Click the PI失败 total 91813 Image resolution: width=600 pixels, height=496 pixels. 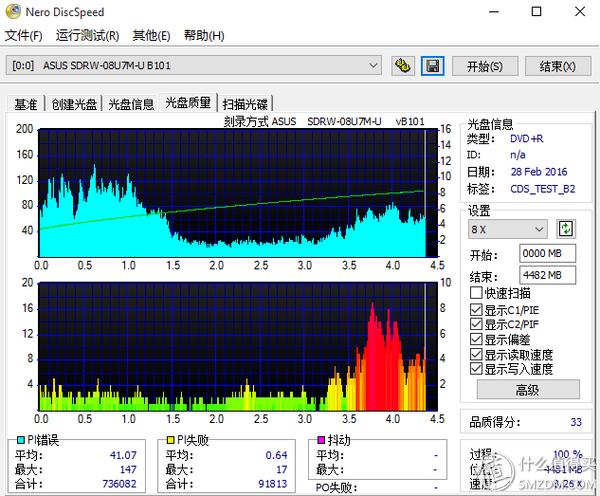pyautogui.click(x=272, y=484)
